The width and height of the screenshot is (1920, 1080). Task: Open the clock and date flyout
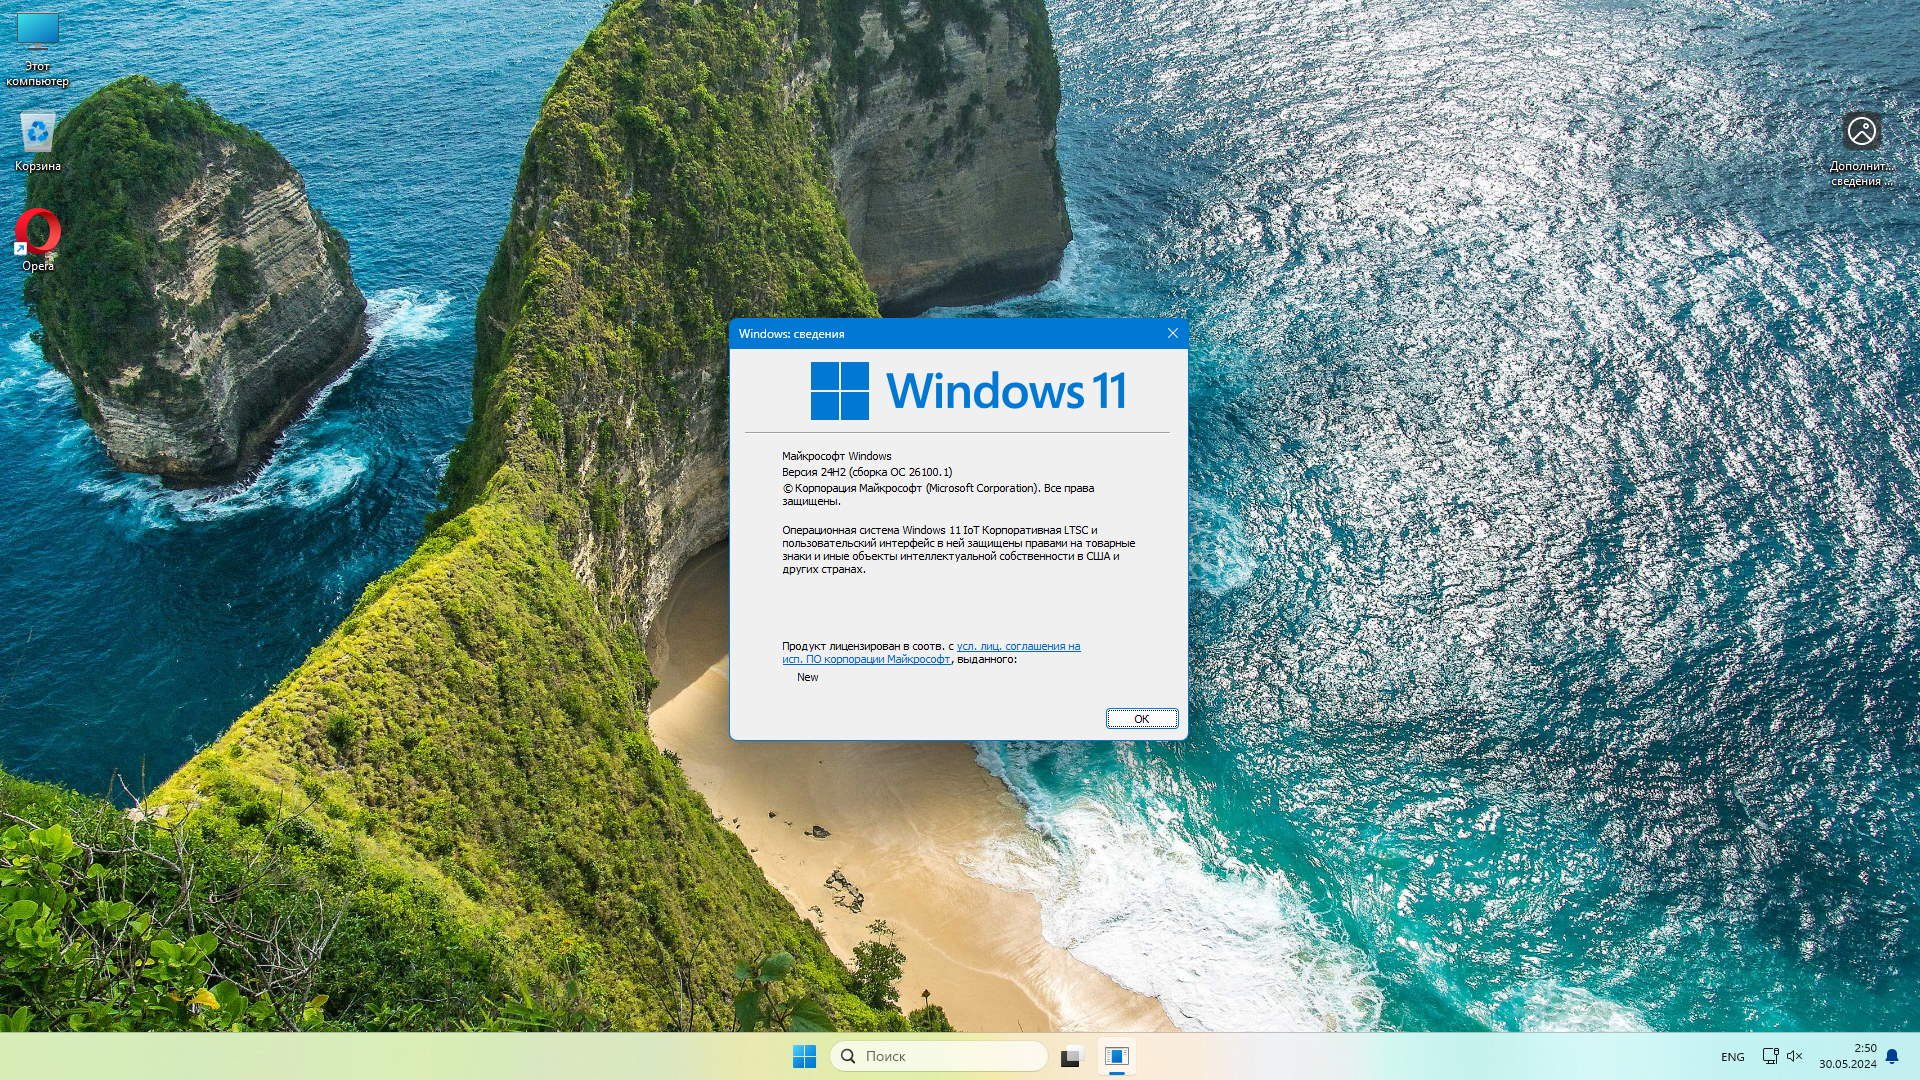(1847, 1056)
